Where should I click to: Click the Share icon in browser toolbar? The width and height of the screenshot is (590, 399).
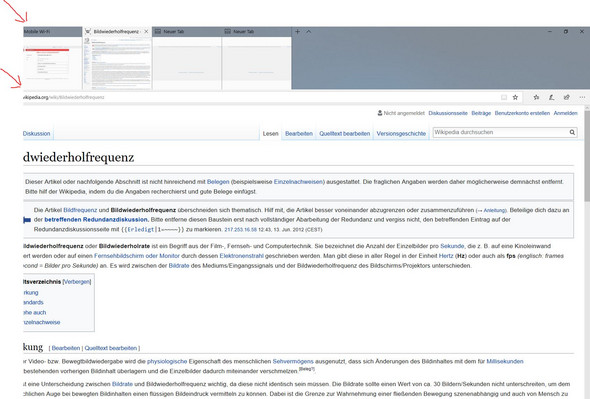click(566, 97)
